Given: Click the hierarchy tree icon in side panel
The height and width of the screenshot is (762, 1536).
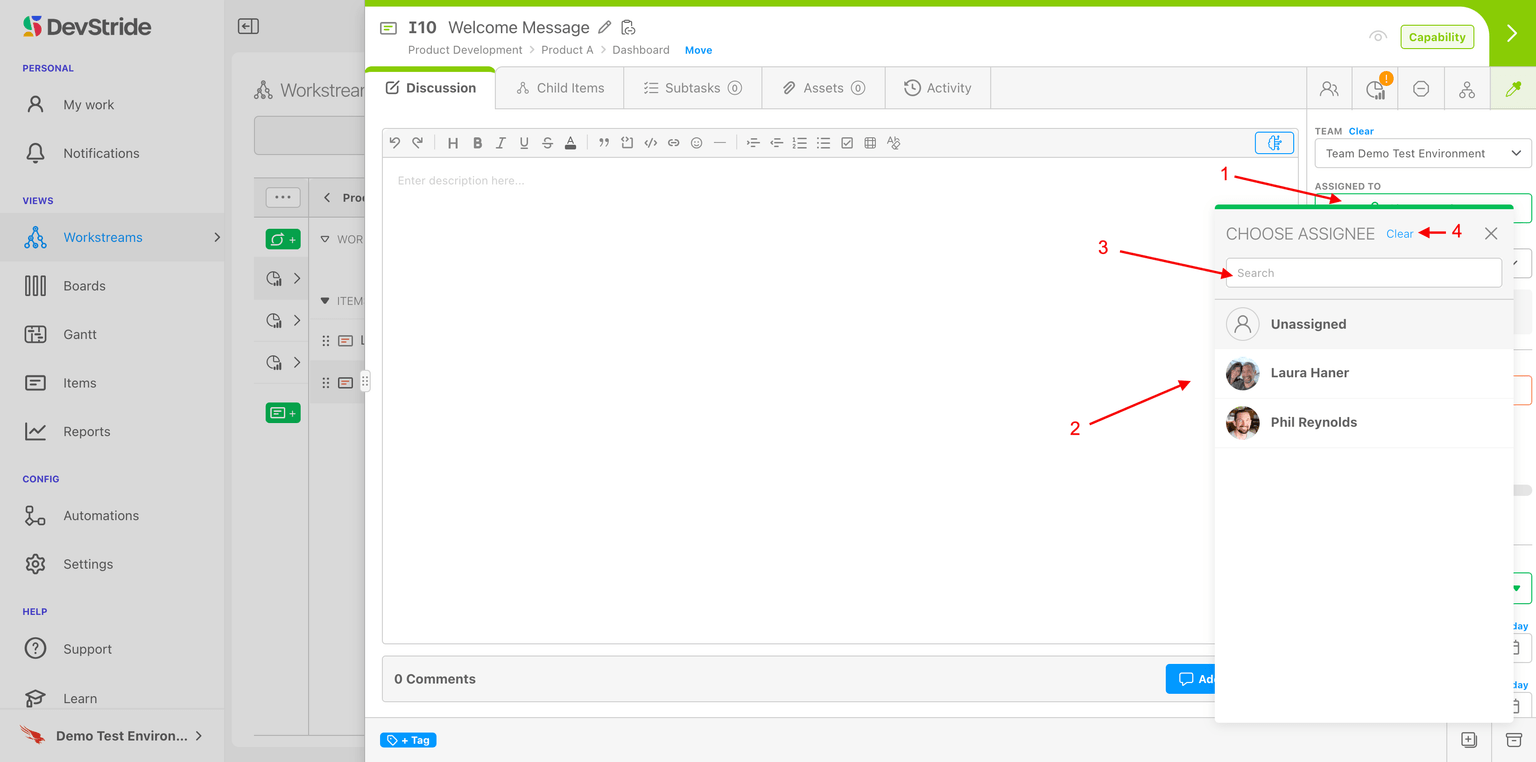Looking at the screenshot, I should (x=1466, y=89).
